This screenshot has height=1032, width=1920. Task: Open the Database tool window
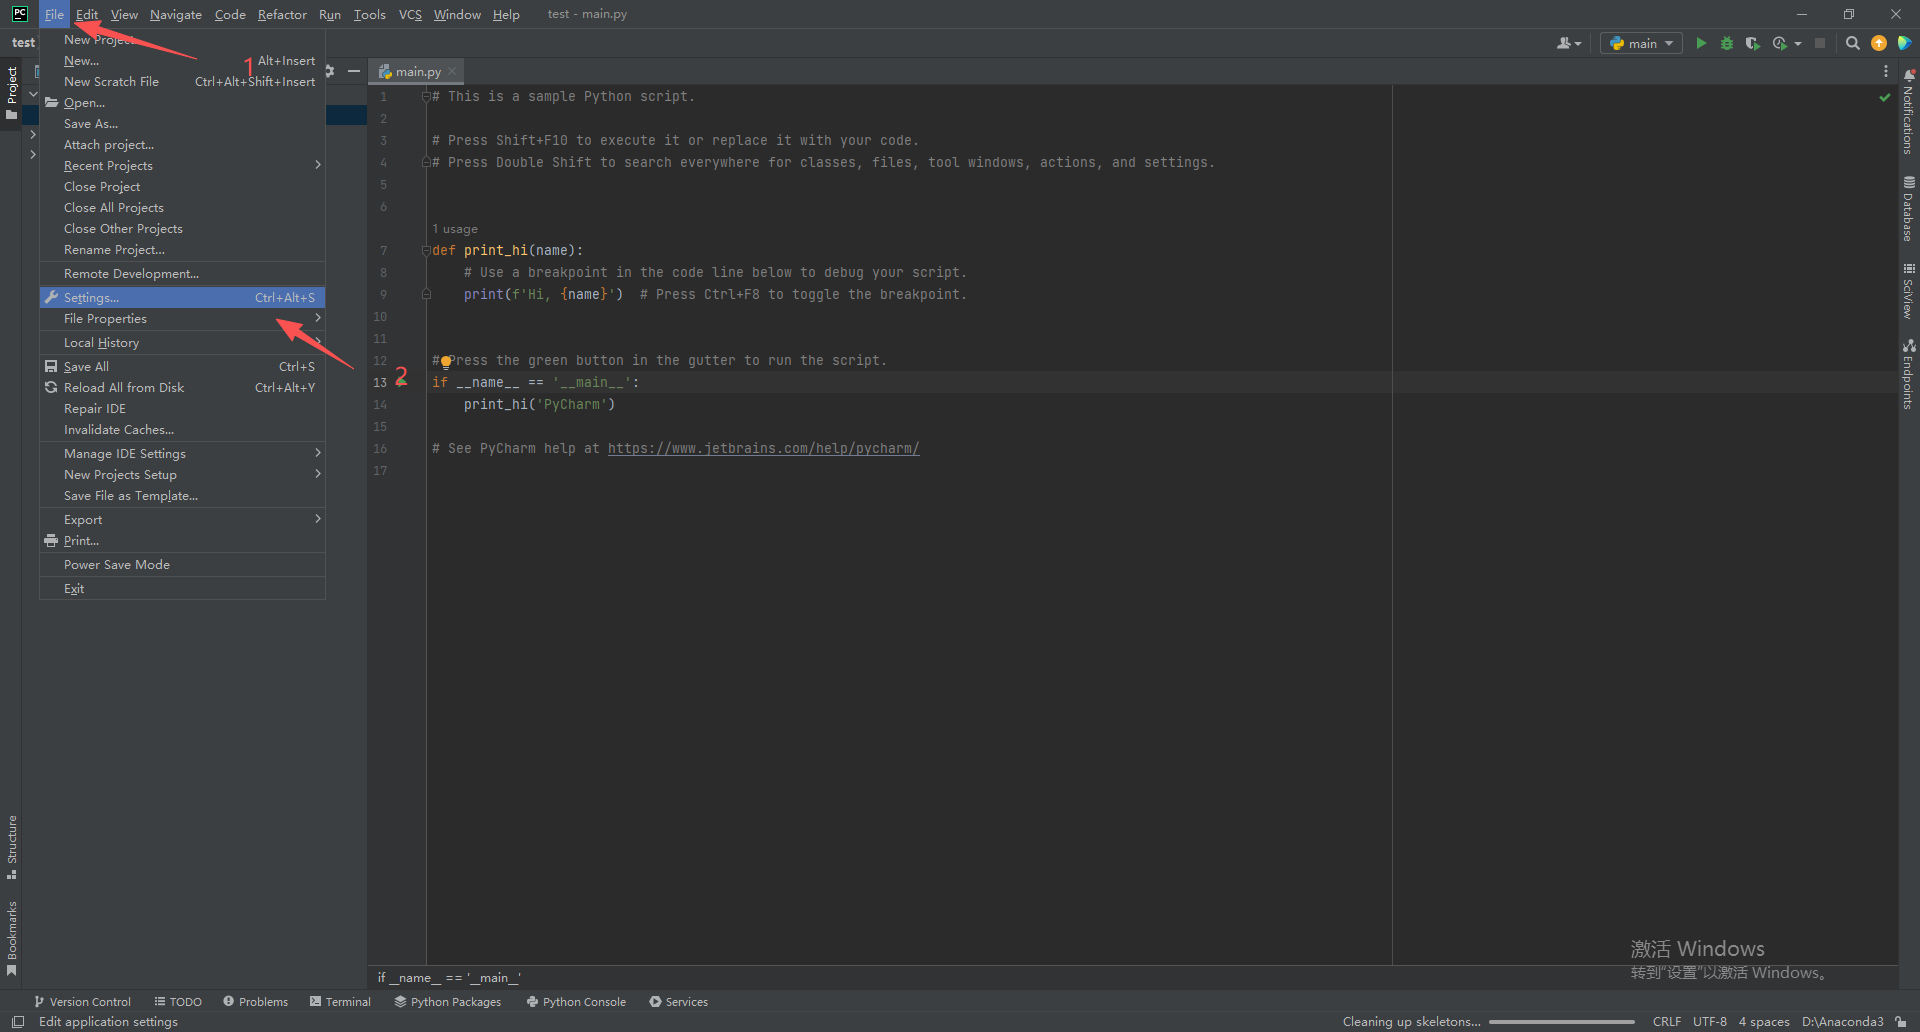1908,210
